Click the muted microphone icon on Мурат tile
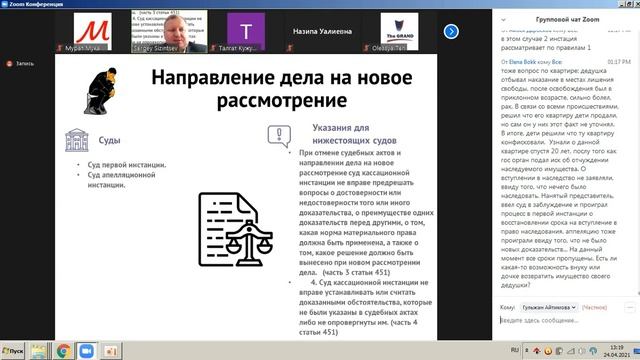Screen dimensions: 640x360 tap(60, 48)
